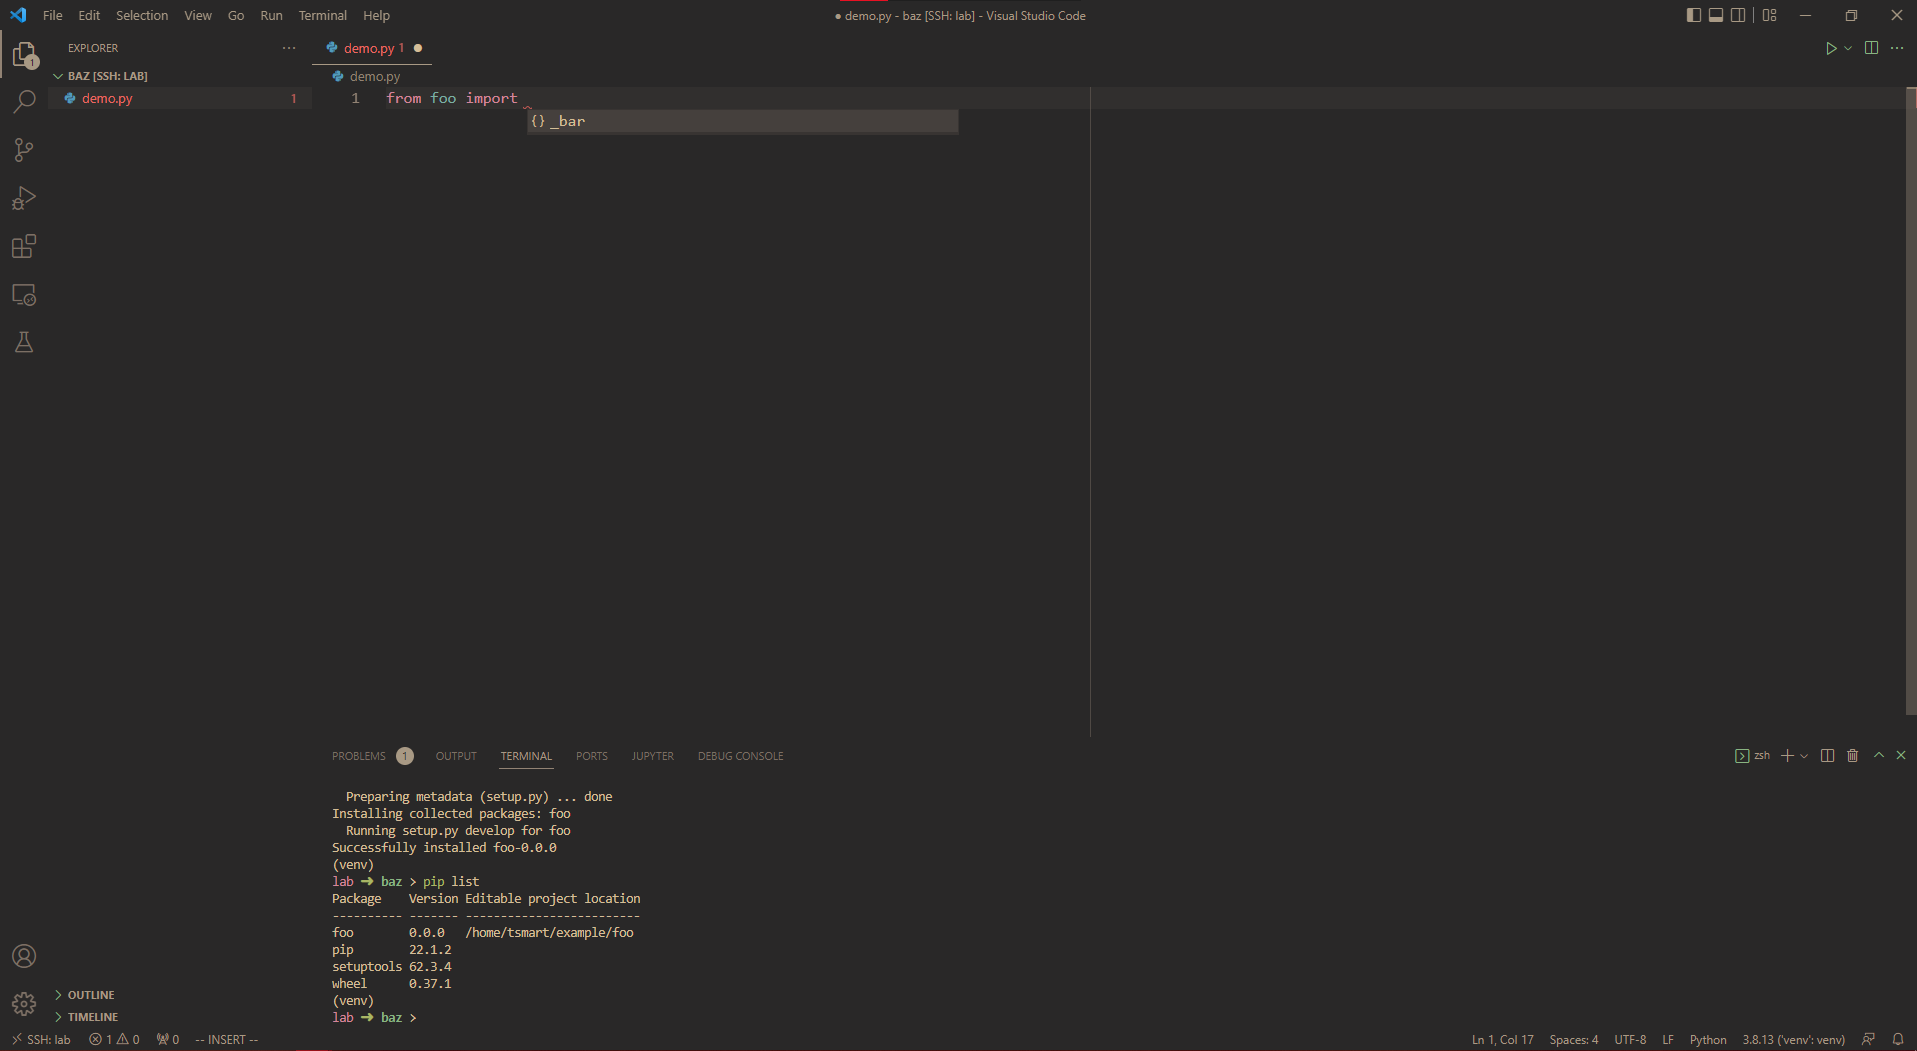Open the Testing view in the activity bar
Screen dimensions: 1917x1051
point(24,342)
